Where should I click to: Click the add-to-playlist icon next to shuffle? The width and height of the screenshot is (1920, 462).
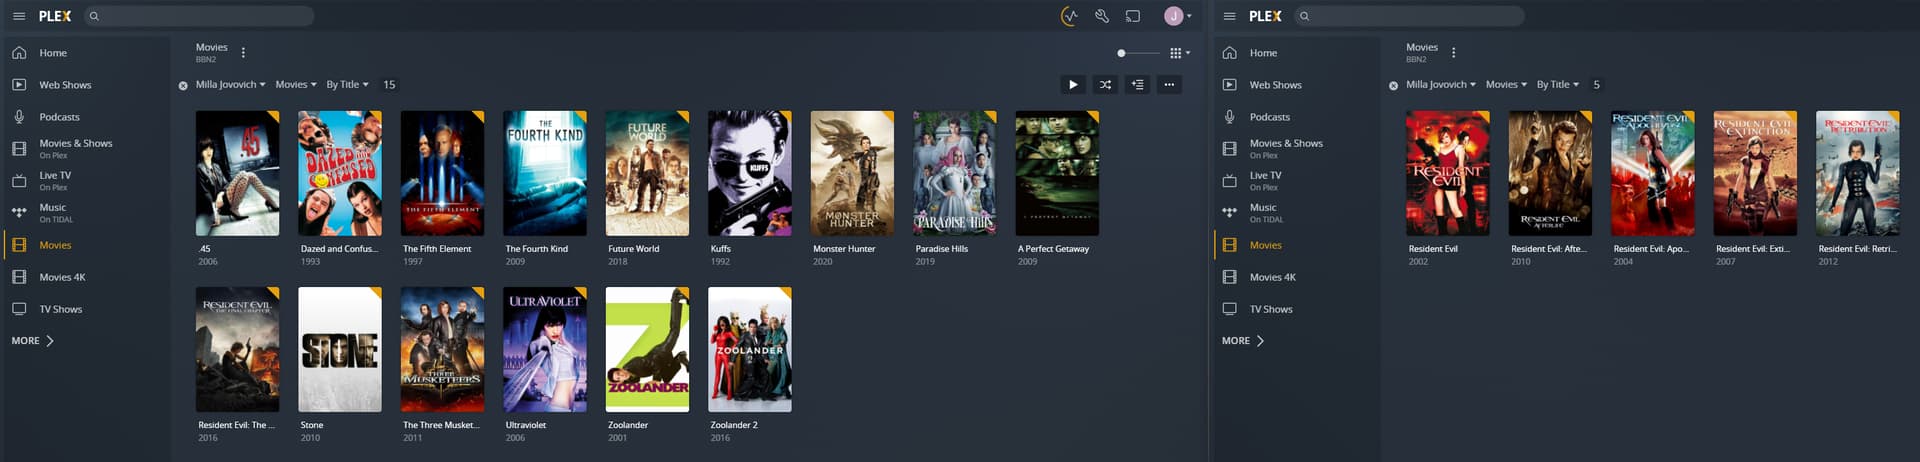click(x=1137, y=85)
